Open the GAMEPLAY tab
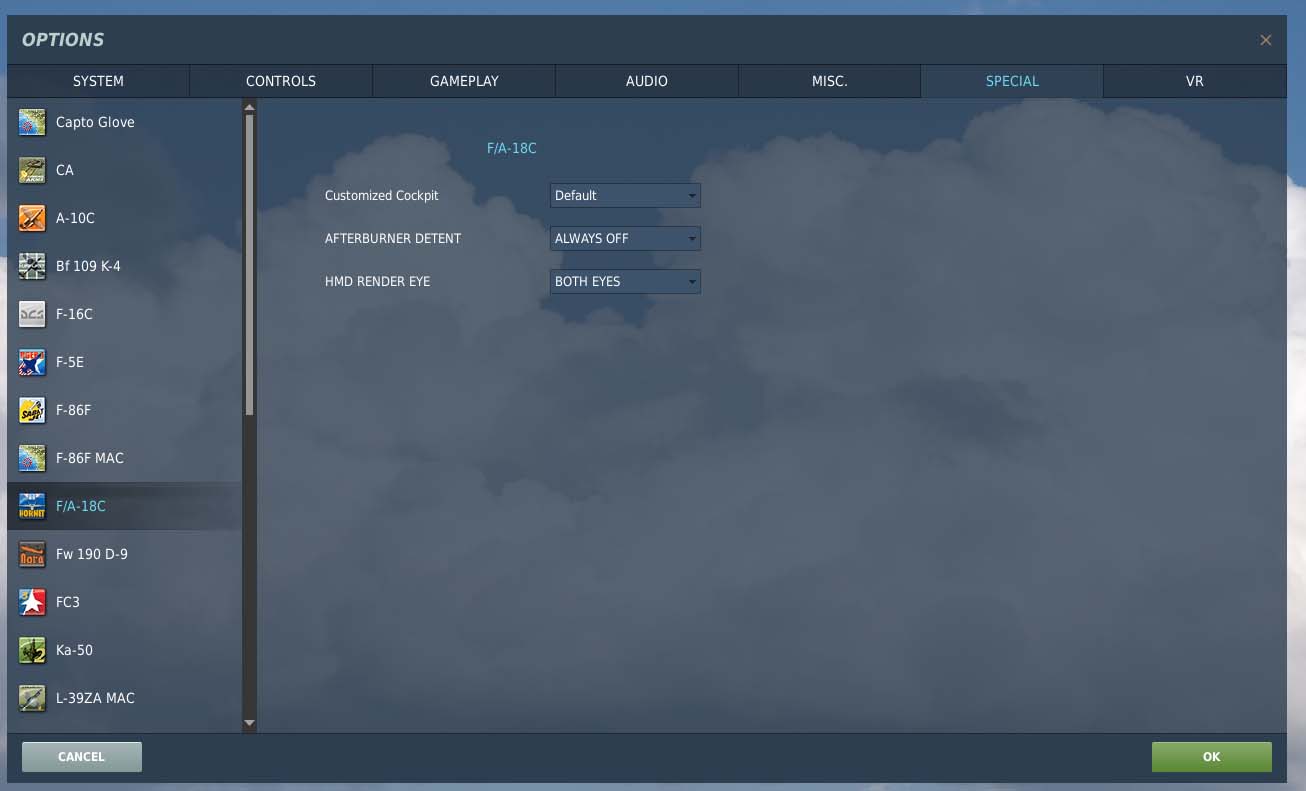1306x791 pixels. coord(464,81)
